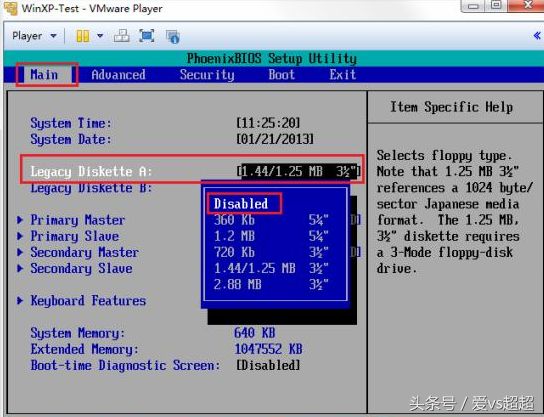Choose 2.88 MB 3½" floppy option
This screenshot has height=417, width=544.
coord(271,284)
